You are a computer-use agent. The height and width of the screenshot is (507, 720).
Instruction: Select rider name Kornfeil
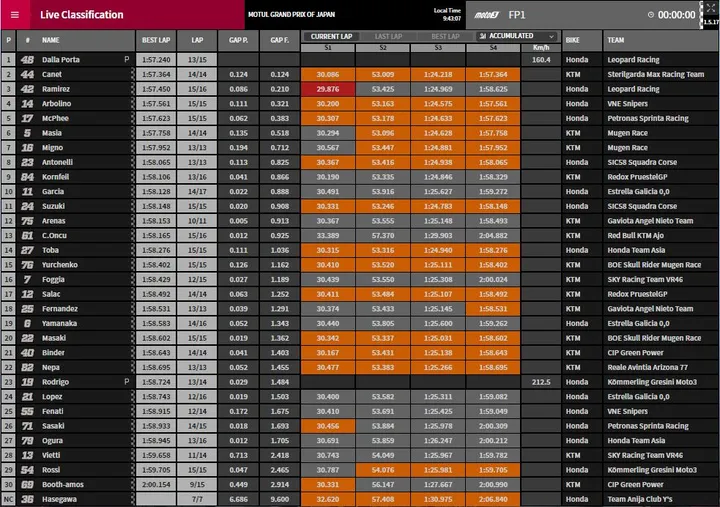coord(56,177)
